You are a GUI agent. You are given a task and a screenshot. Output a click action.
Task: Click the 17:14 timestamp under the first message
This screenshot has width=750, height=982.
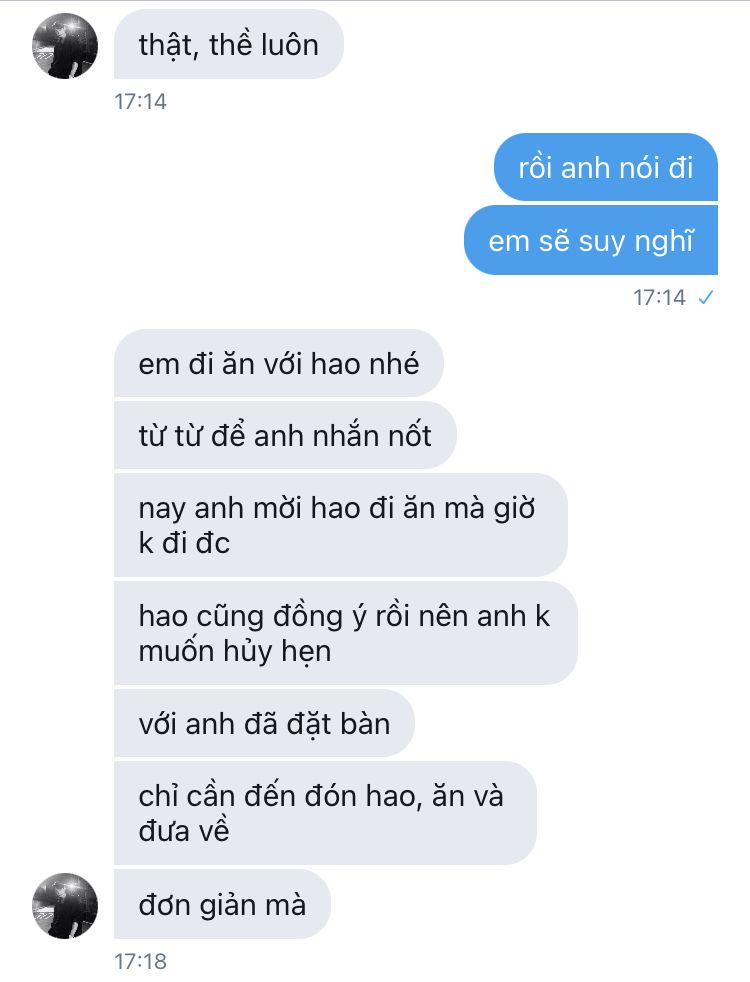(140, 101)
